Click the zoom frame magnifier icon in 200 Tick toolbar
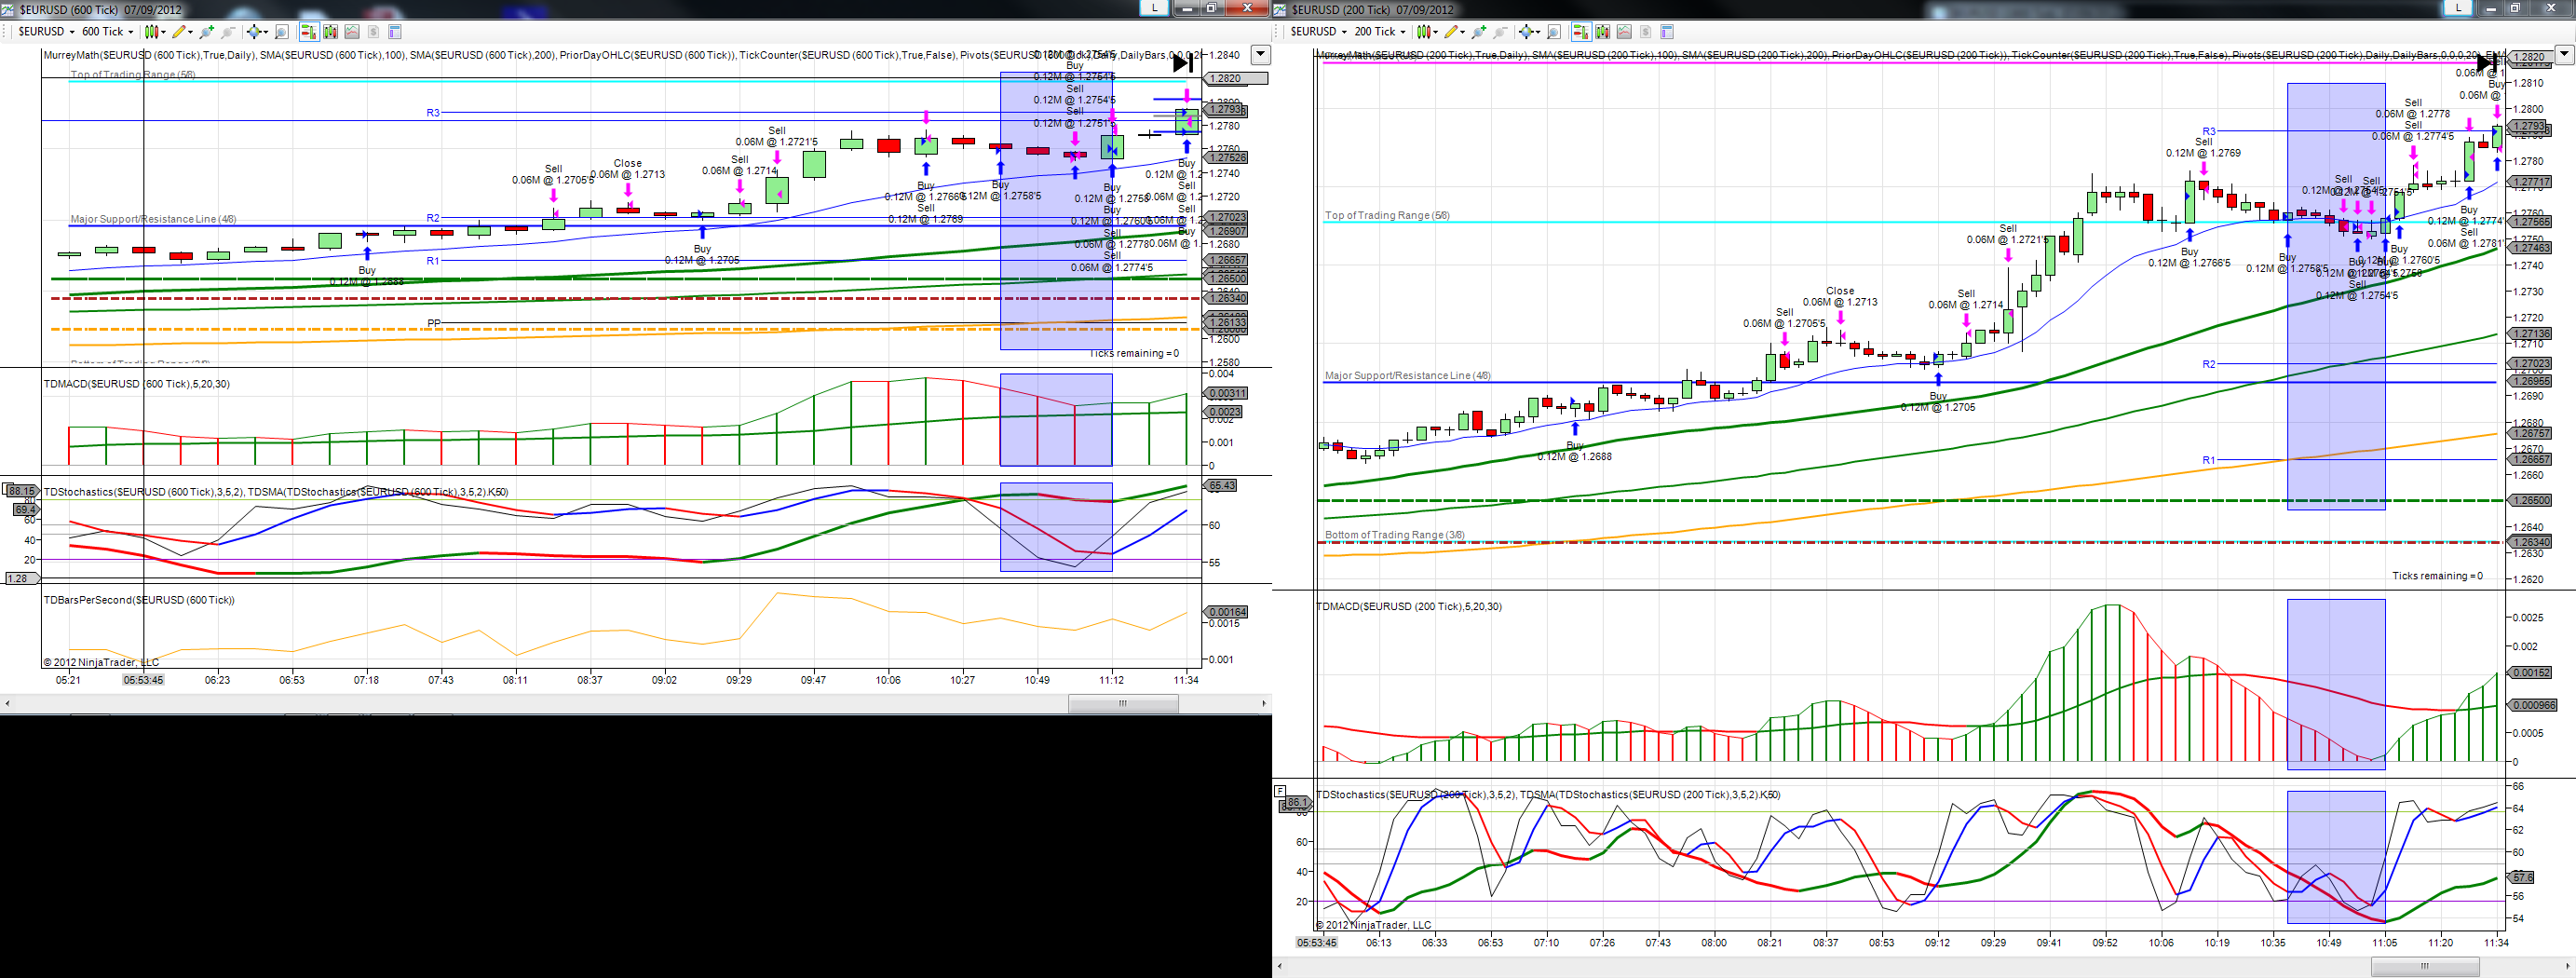Screen dimensions: 2576x978 [1554, 32]
